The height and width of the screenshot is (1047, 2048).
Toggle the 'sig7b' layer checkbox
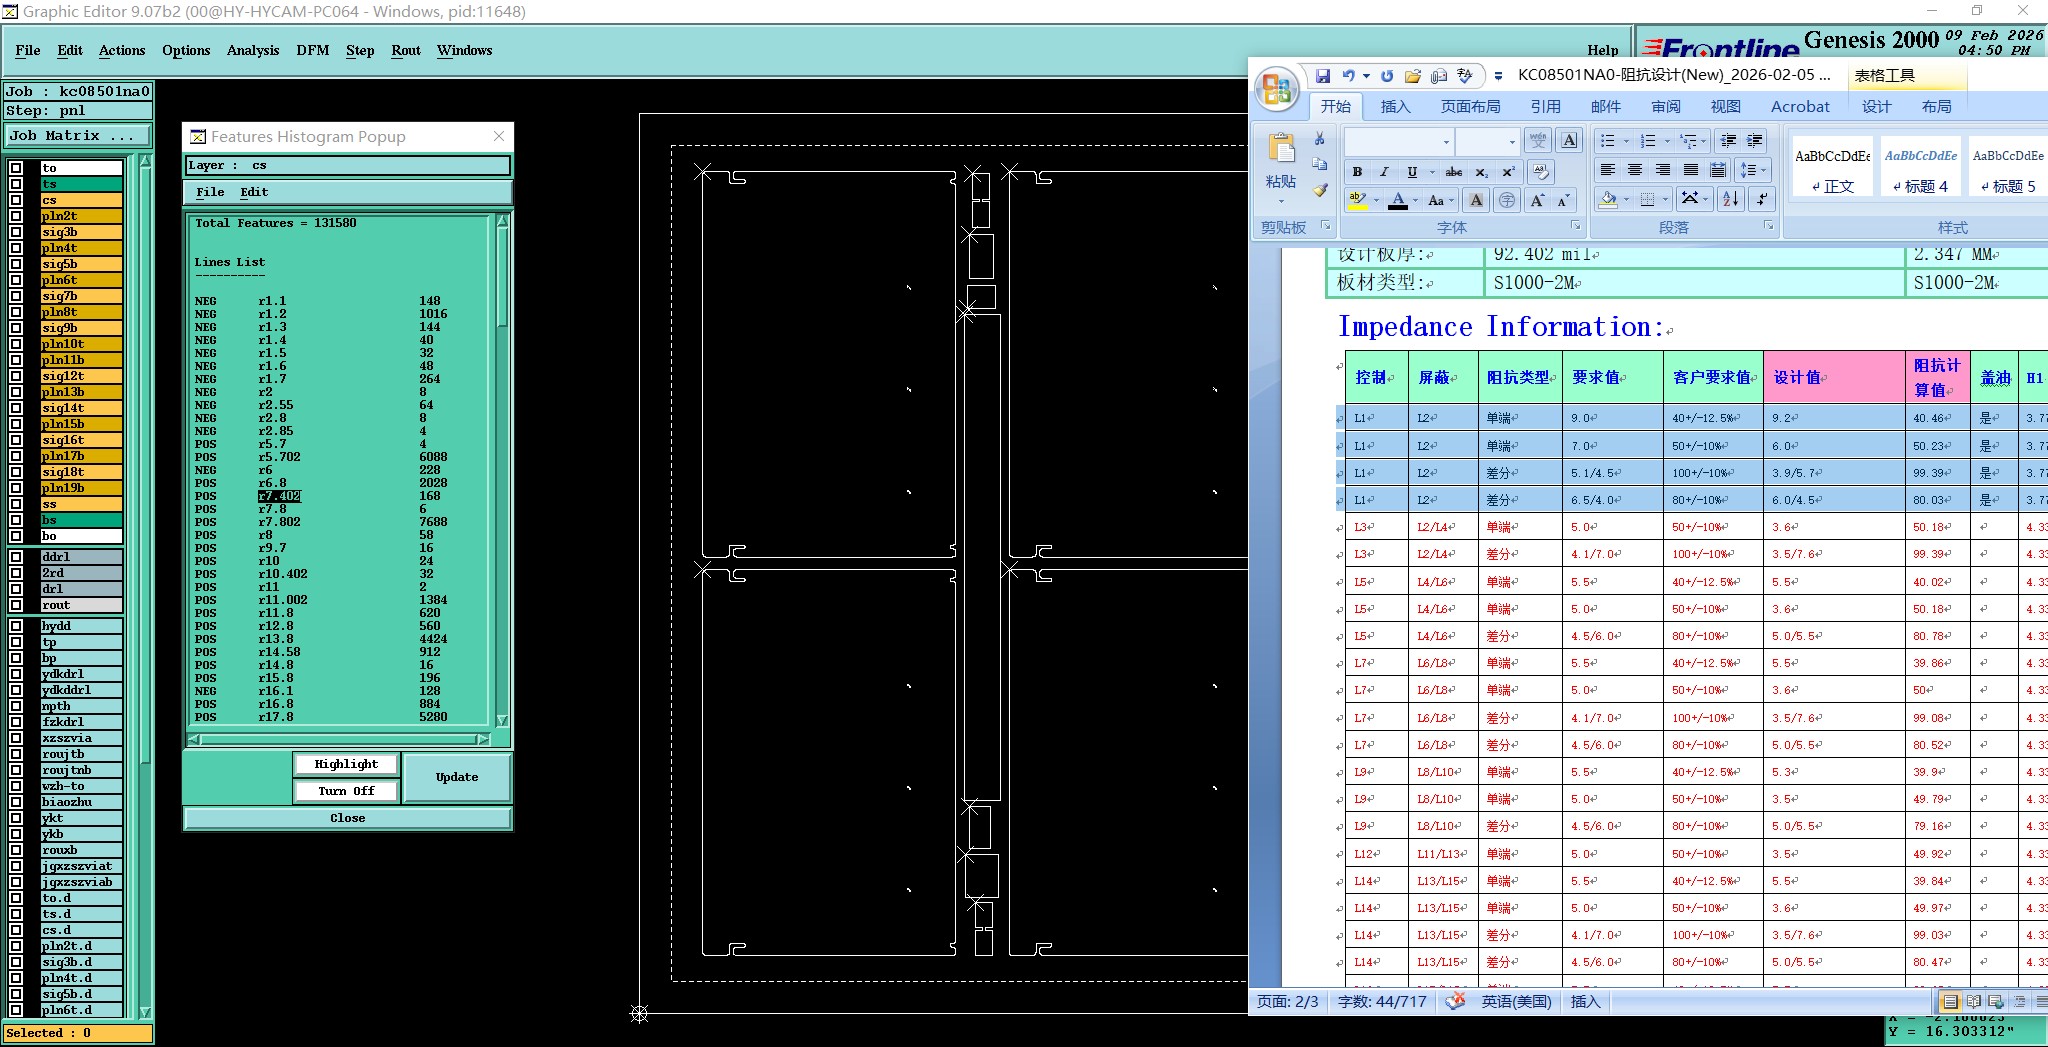click(16, 296)
